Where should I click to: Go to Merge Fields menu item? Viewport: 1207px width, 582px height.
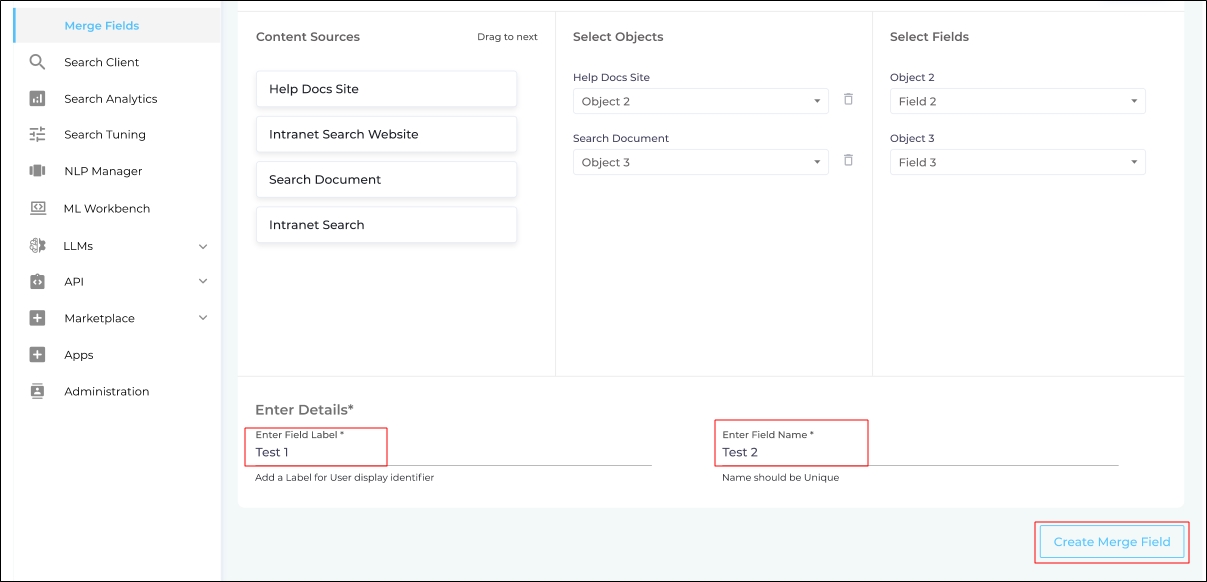(x=102, y=26)
